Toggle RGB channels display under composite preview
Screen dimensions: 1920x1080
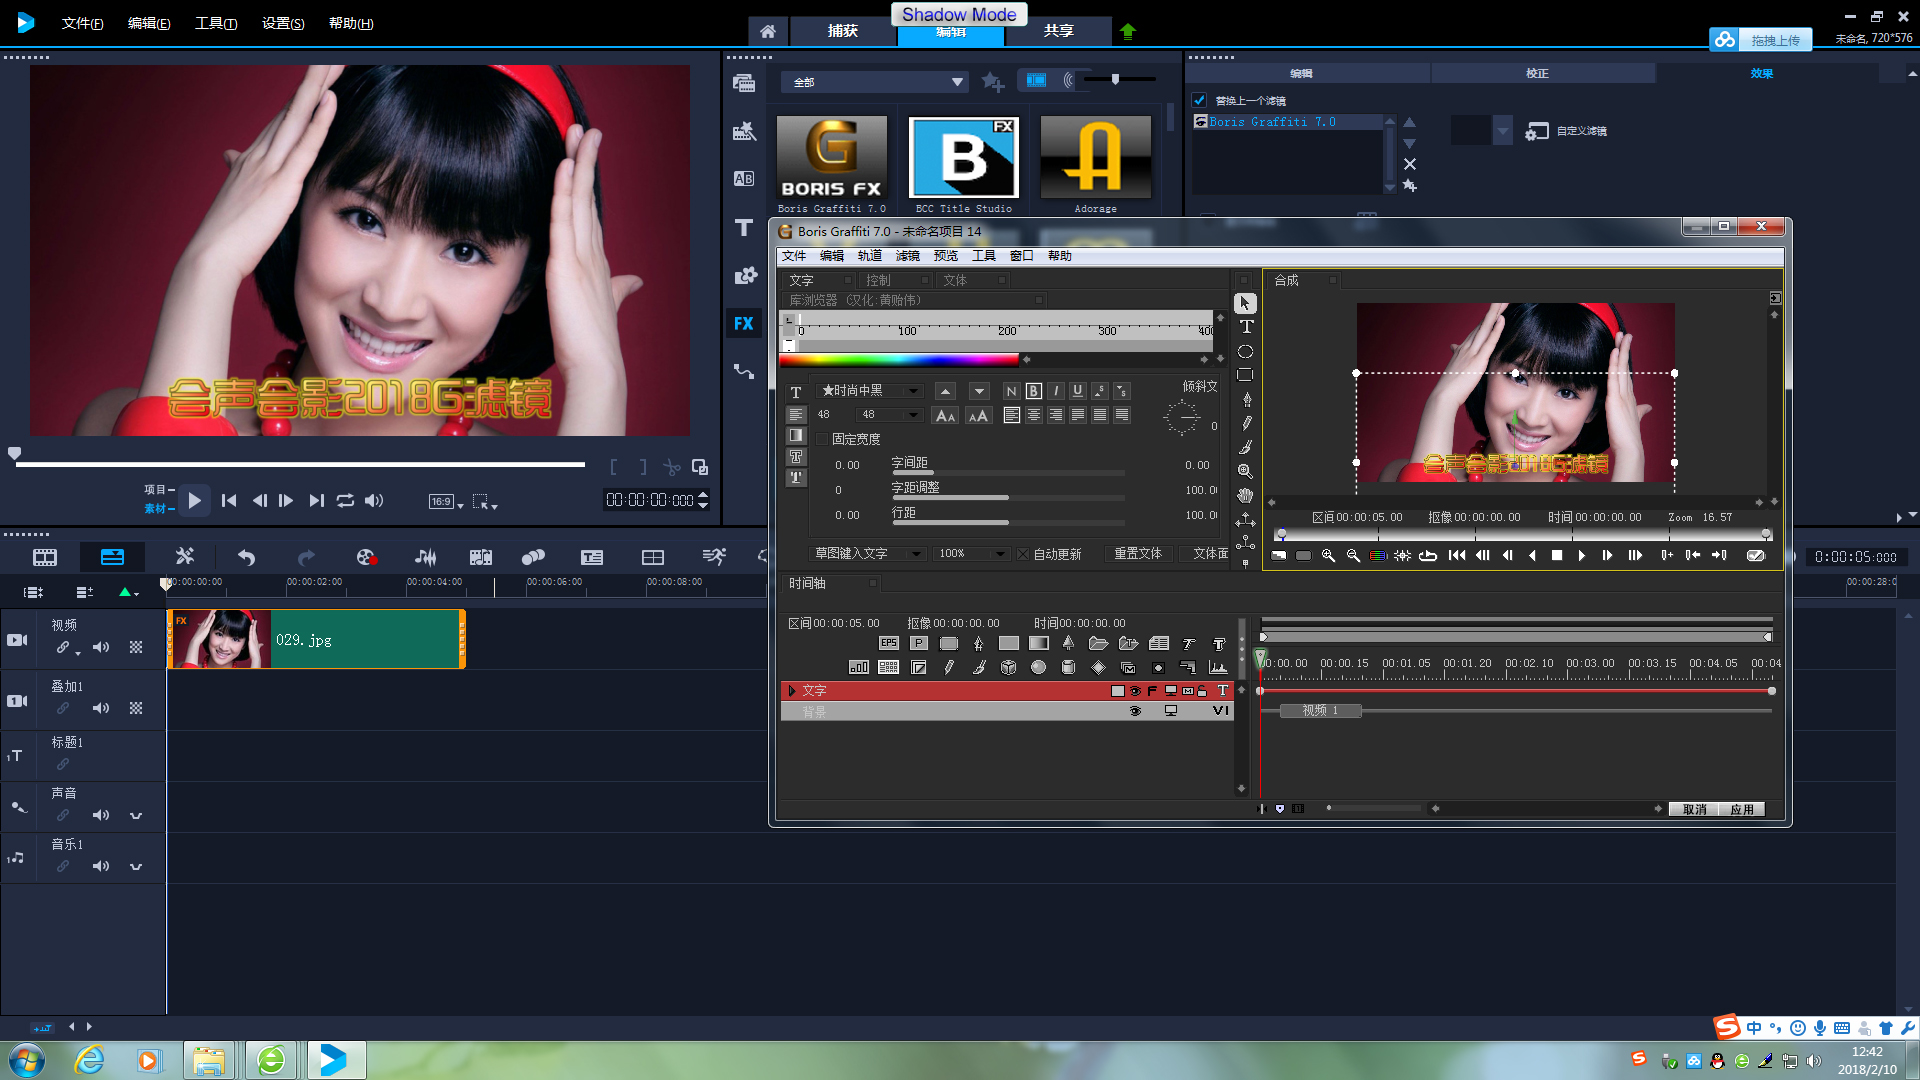[x=1378, y=556]
